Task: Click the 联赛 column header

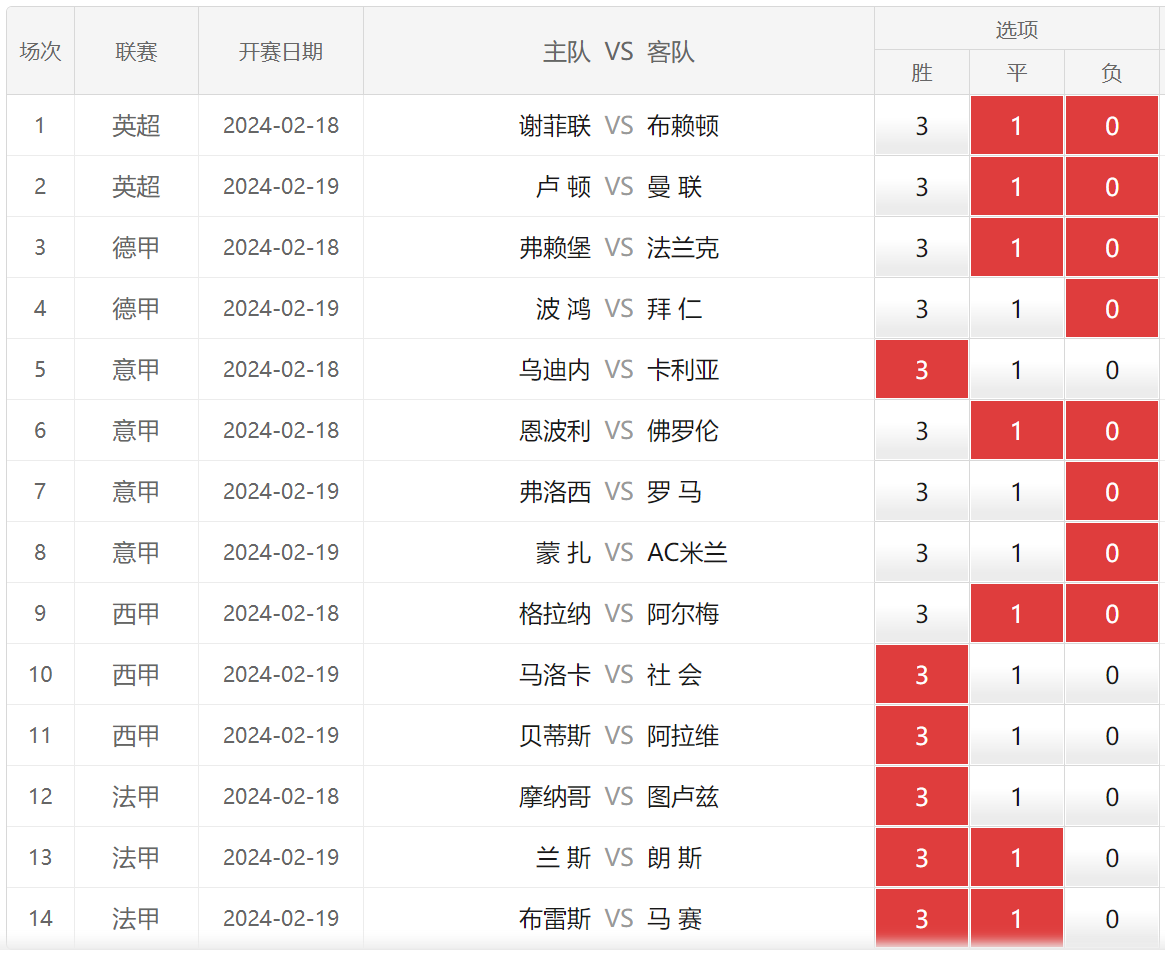Action: pos(136,51)
